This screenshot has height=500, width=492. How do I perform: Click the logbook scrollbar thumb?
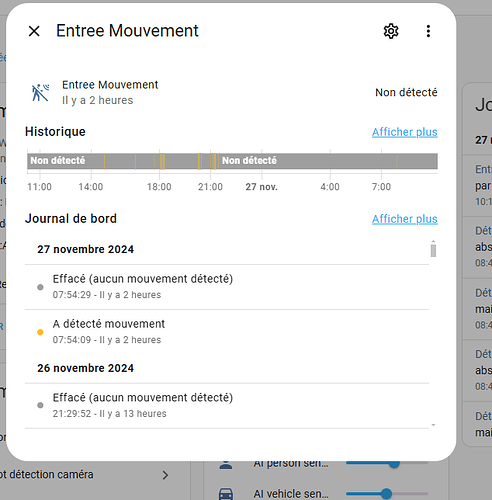[x=433, y=251]
